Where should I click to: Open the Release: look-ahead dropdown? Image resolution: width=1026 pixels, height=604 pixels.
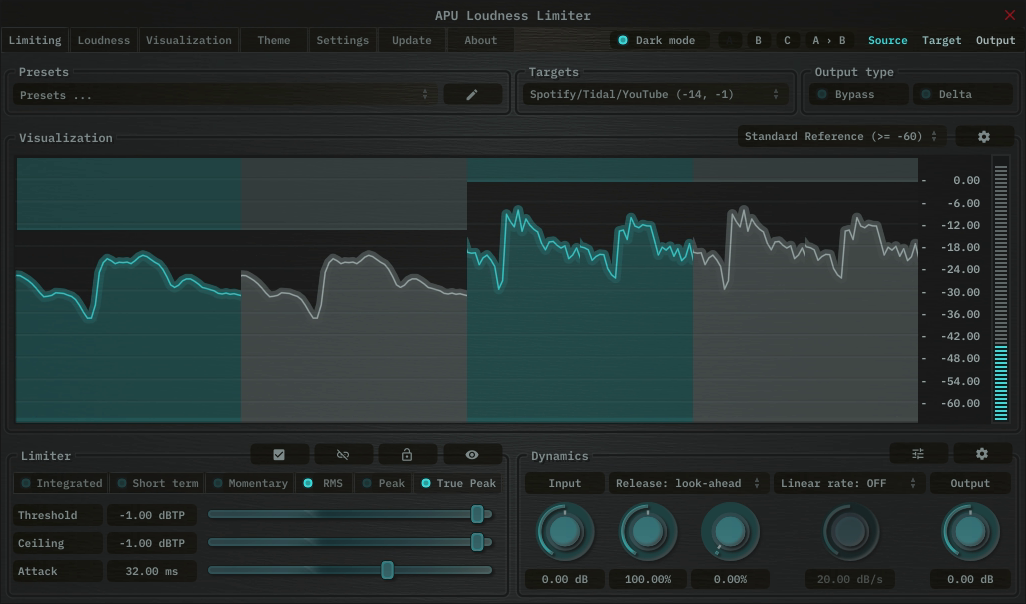tap(688, 484)
